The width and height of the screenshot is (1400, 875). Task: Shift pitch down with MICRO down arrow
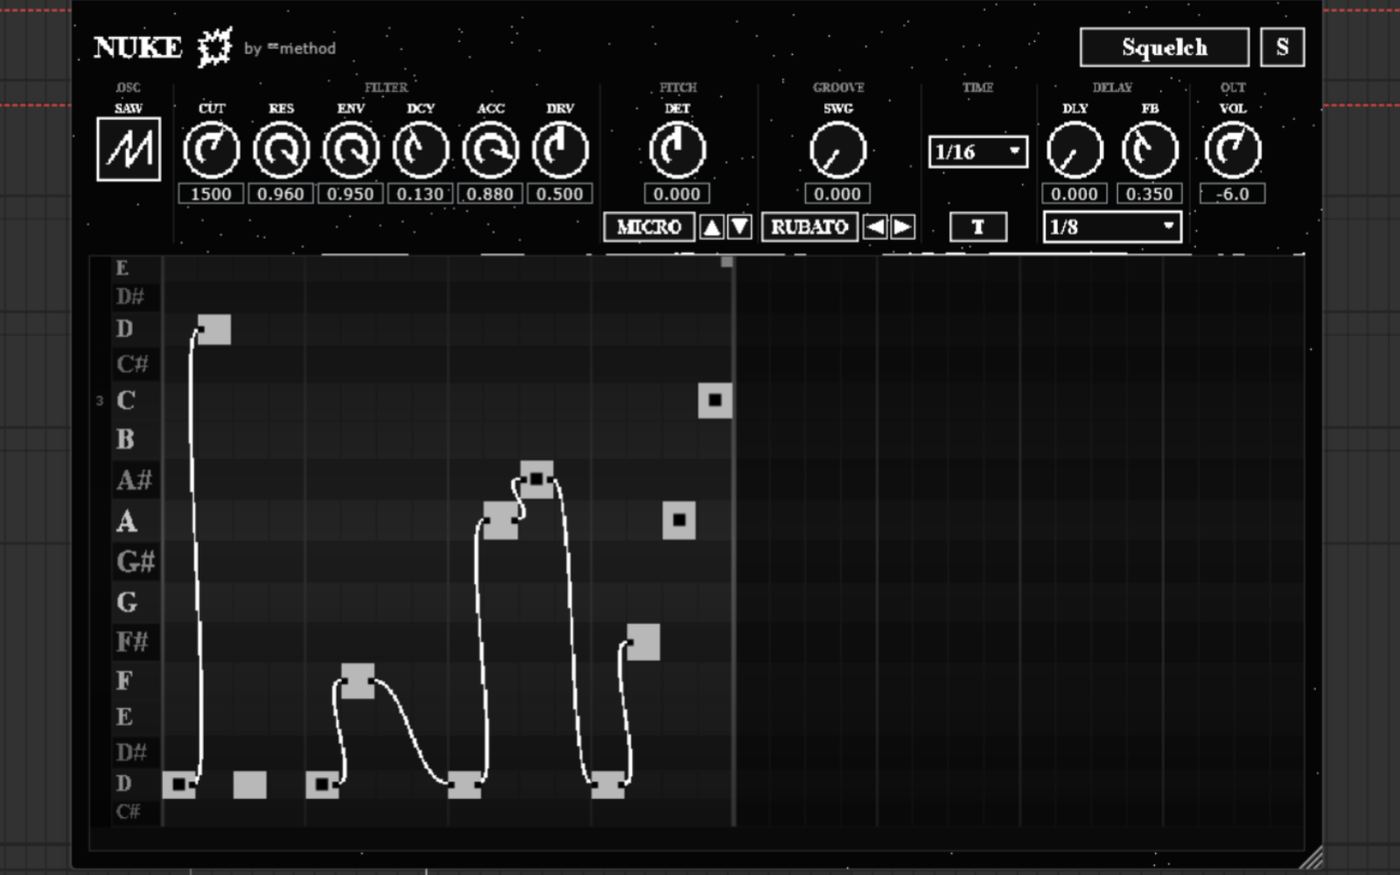pyautogui.click(x=739, y=227)
